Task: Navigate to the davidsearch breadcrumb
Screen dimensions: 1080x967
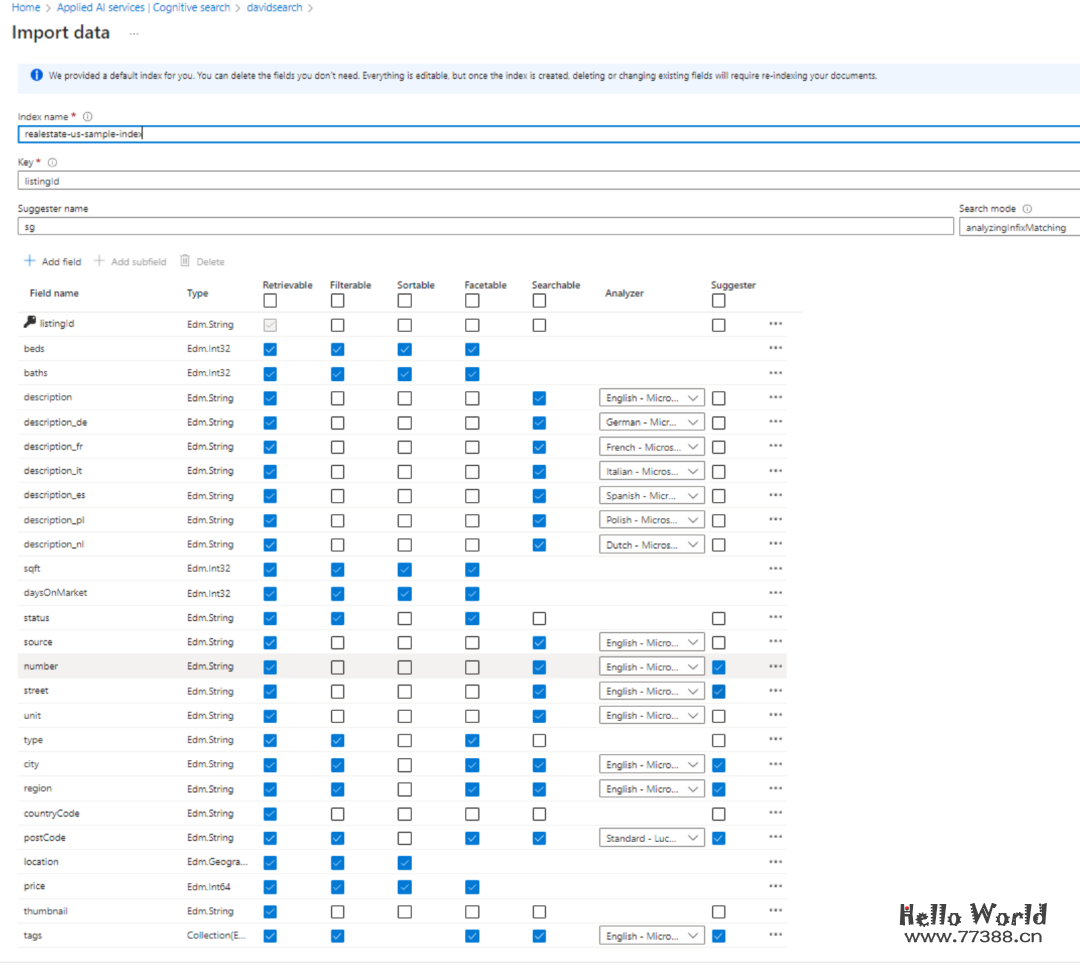Action: [274, 8]
